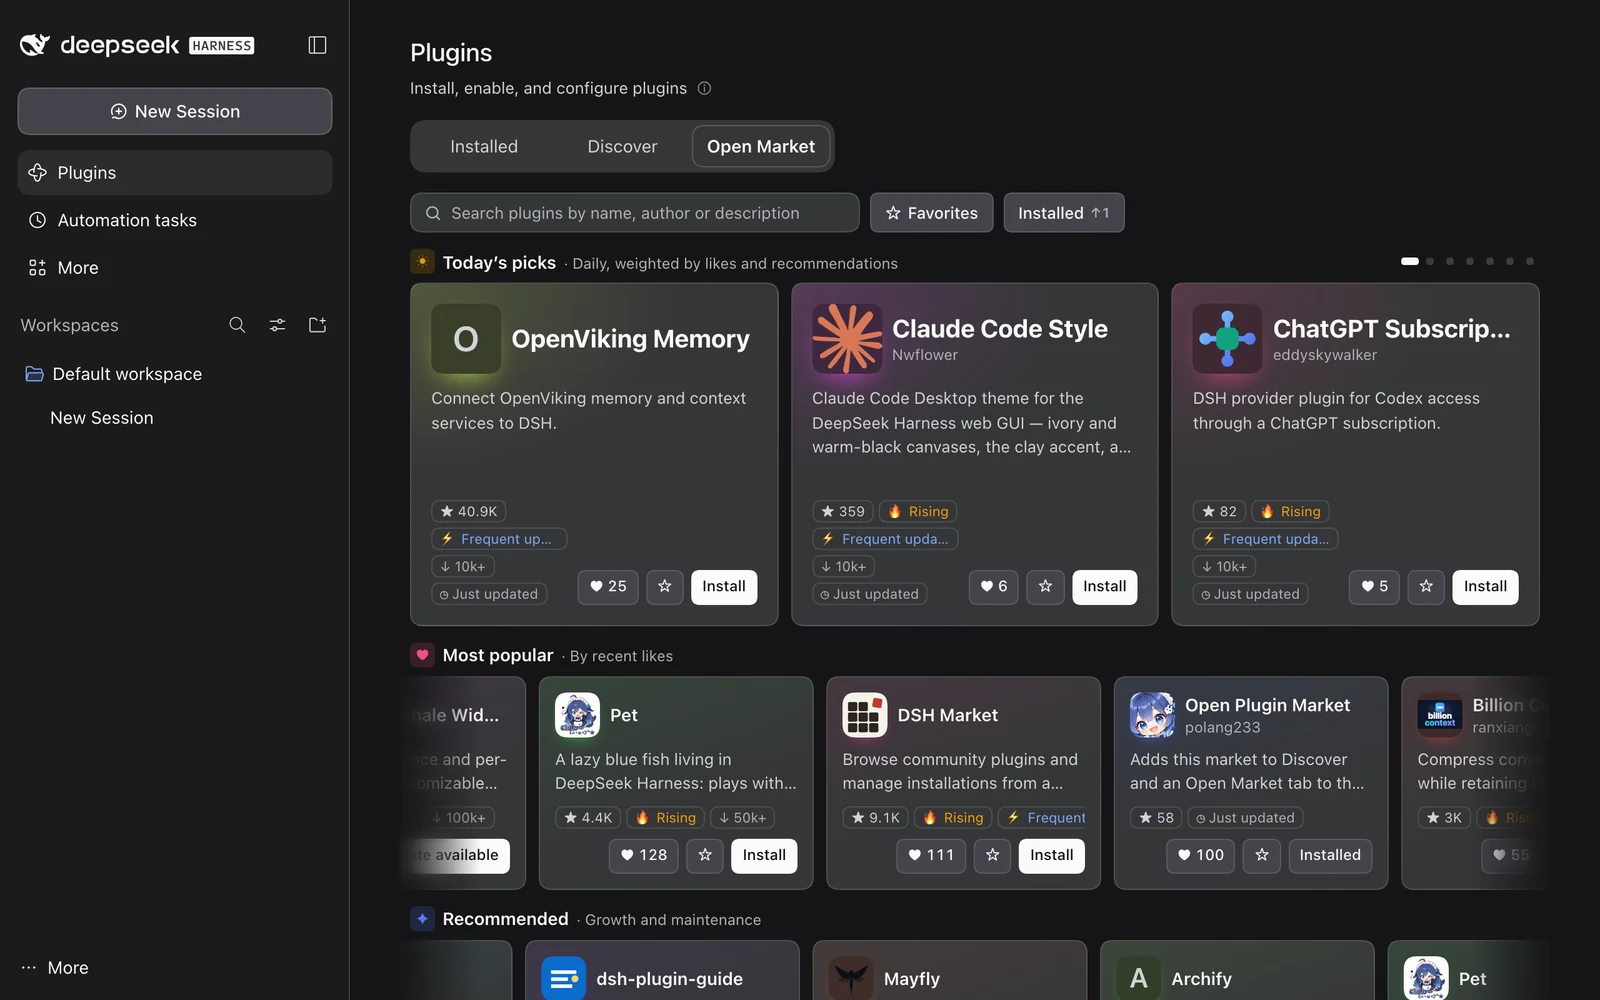
Task: Install the DSH Market plugin
Action: (x=1052, y=855)
